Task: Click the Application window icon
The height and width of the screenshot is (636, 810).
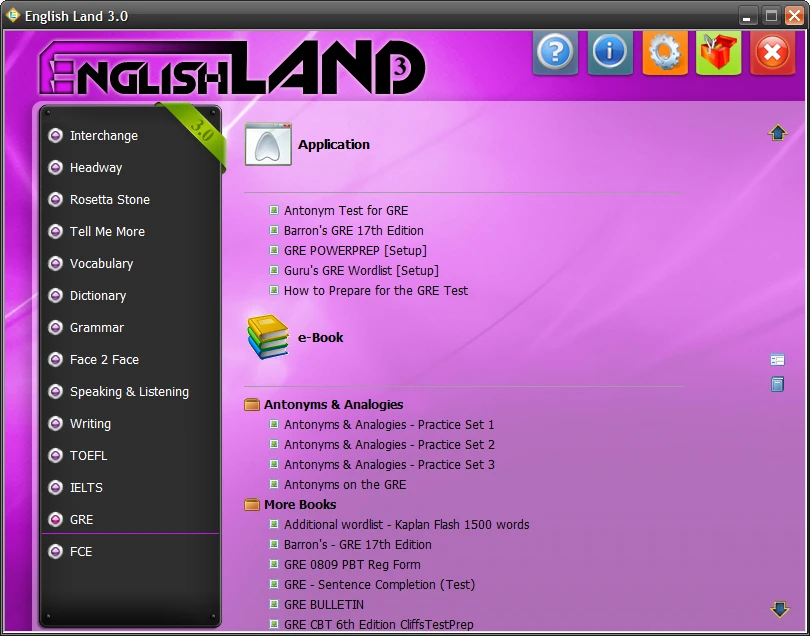Action: 268,145
